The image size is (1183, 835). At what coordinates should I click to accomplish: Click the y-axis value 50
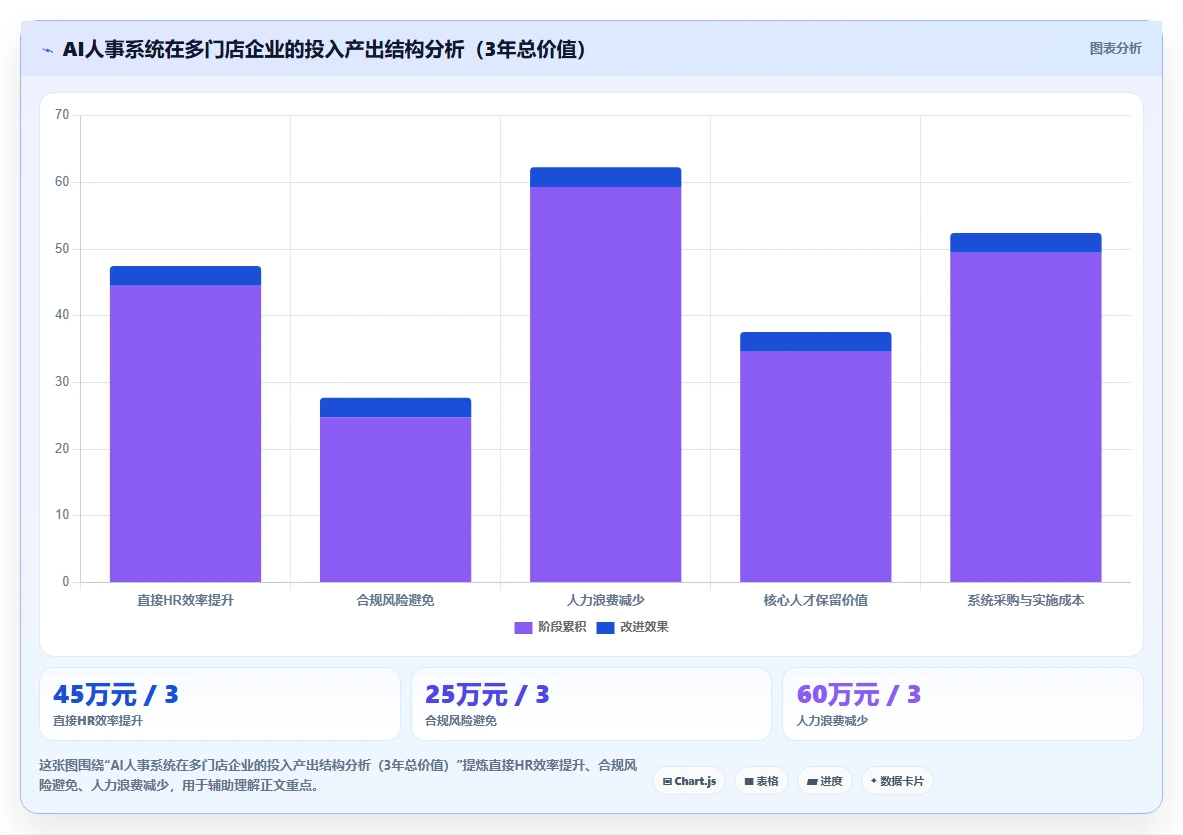(x=62, y=249)
